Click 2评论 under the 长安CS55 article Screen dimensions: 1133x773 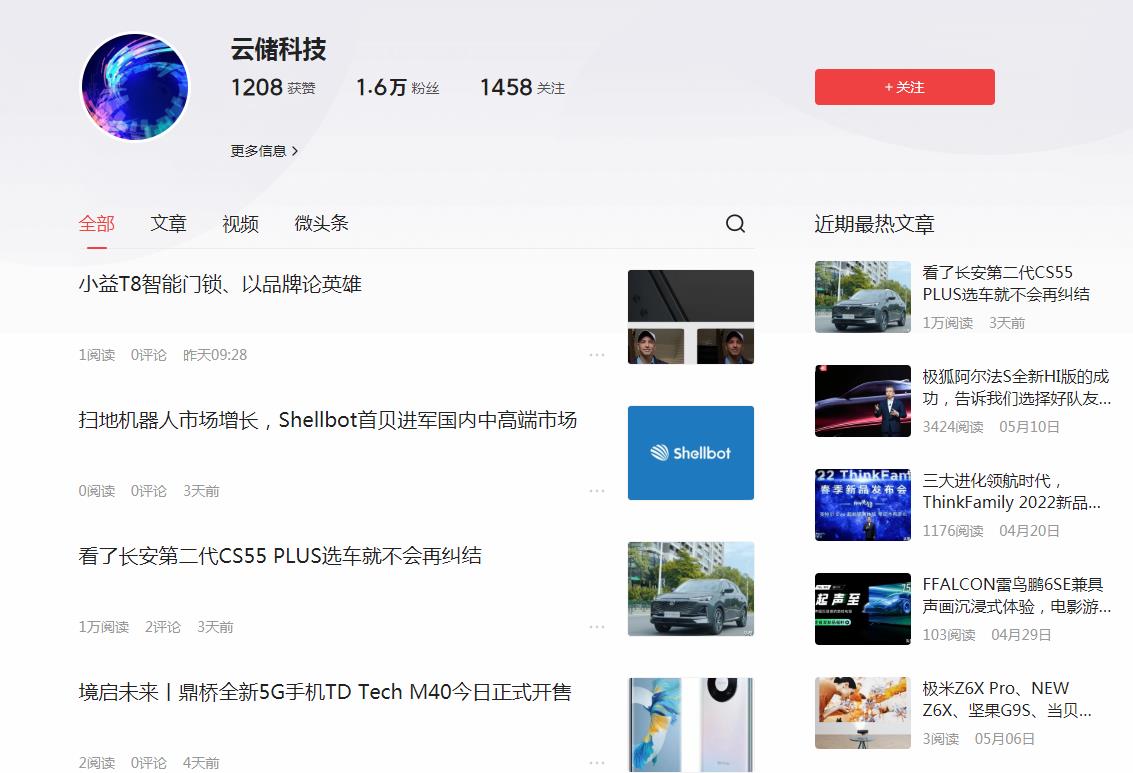click(163, 626)
